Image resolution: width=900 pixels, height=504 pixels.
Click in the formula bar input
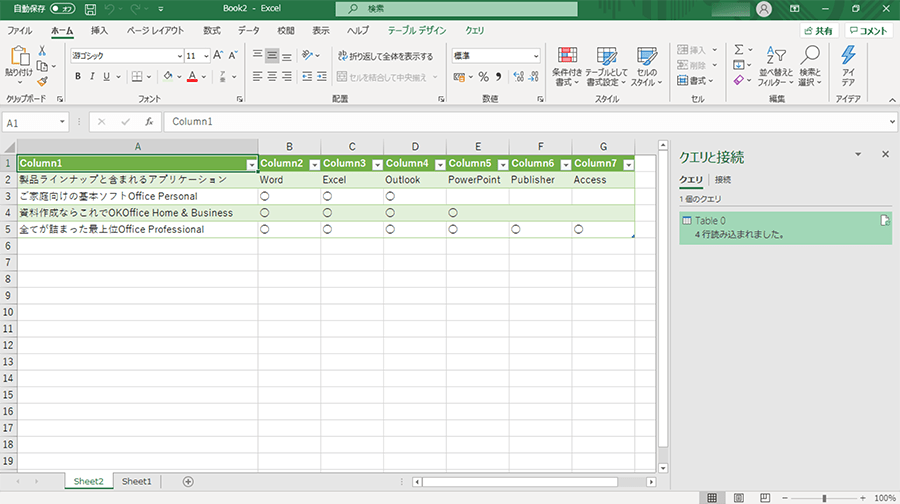525,122
